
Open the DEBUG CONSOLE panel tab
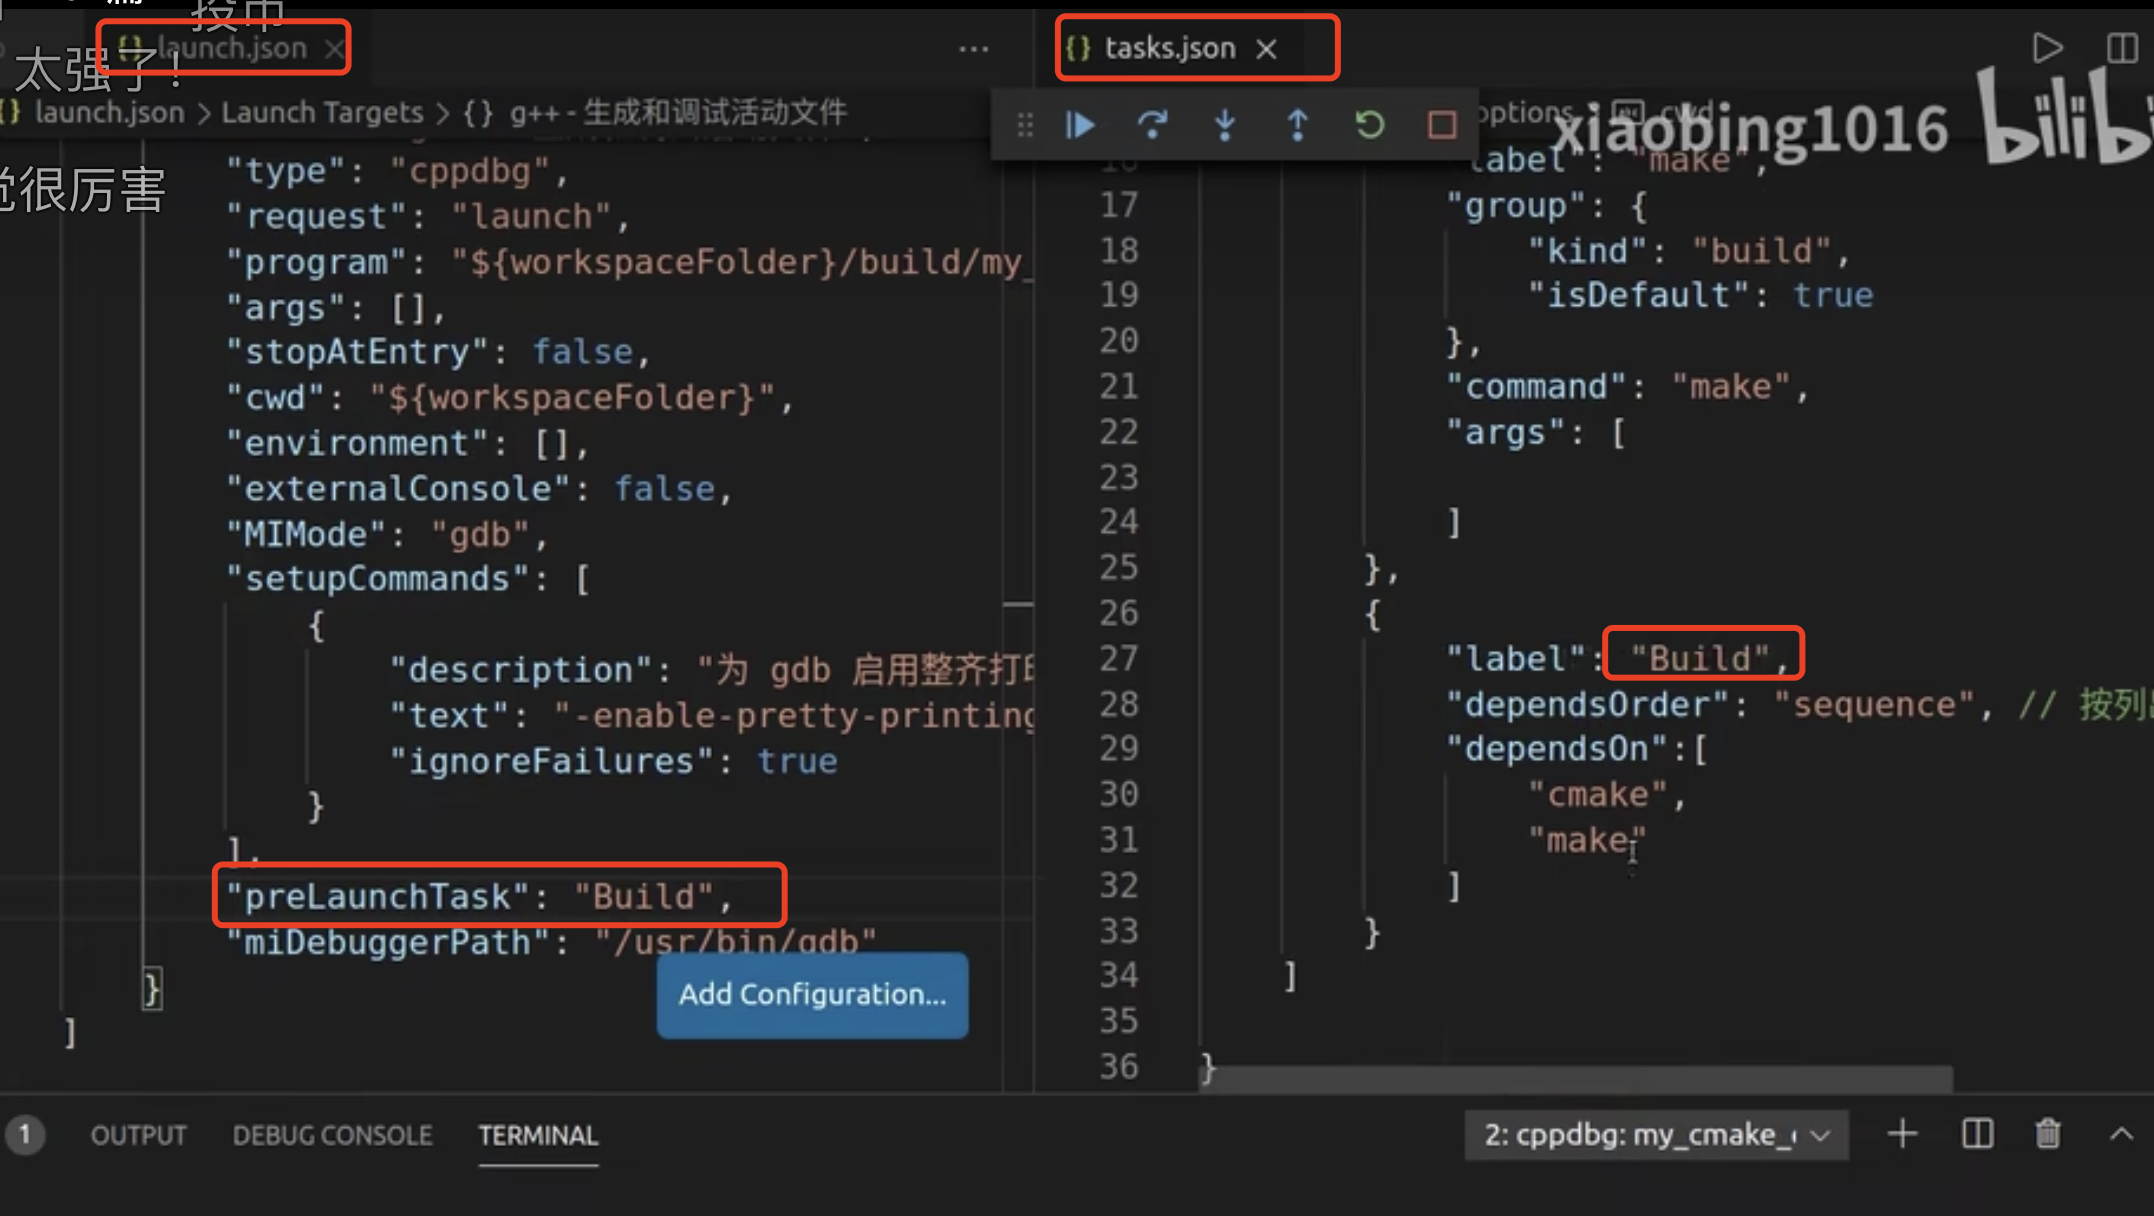tap(332, 1135)
